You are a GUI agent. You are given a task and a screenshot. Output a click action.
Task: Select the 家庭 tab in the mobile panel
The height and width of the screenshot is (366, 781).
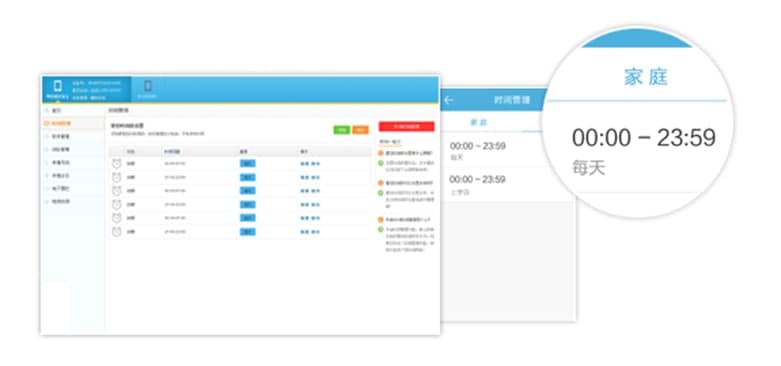[479, 122]
